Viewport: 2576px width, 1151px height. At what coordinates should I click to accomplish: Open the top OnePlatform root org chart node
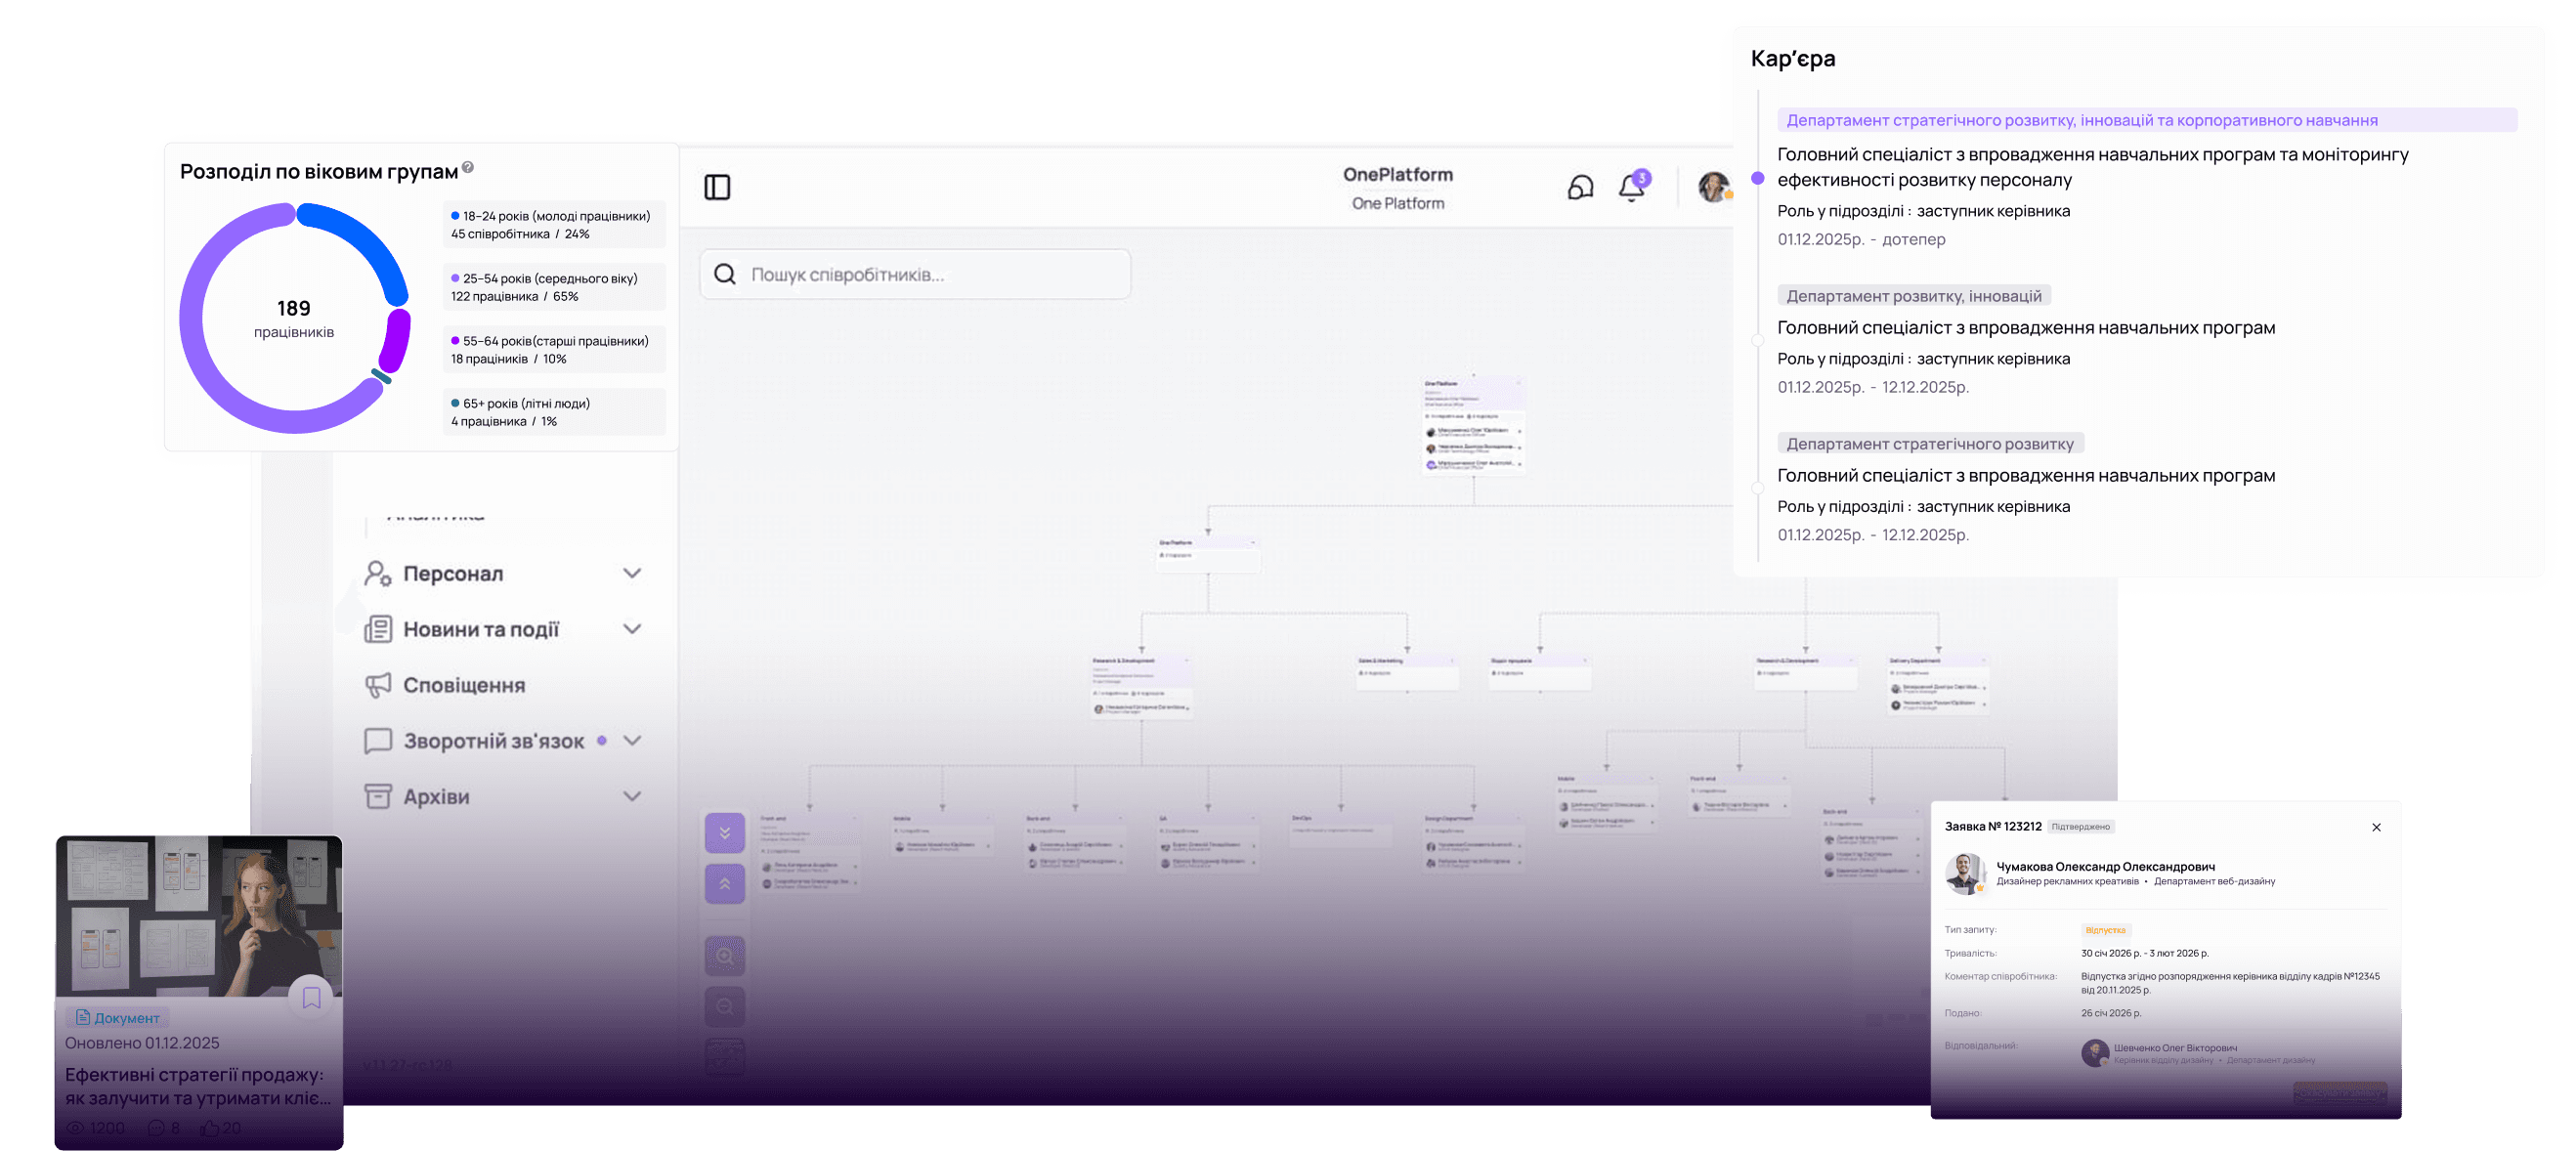click(1473, 423)
